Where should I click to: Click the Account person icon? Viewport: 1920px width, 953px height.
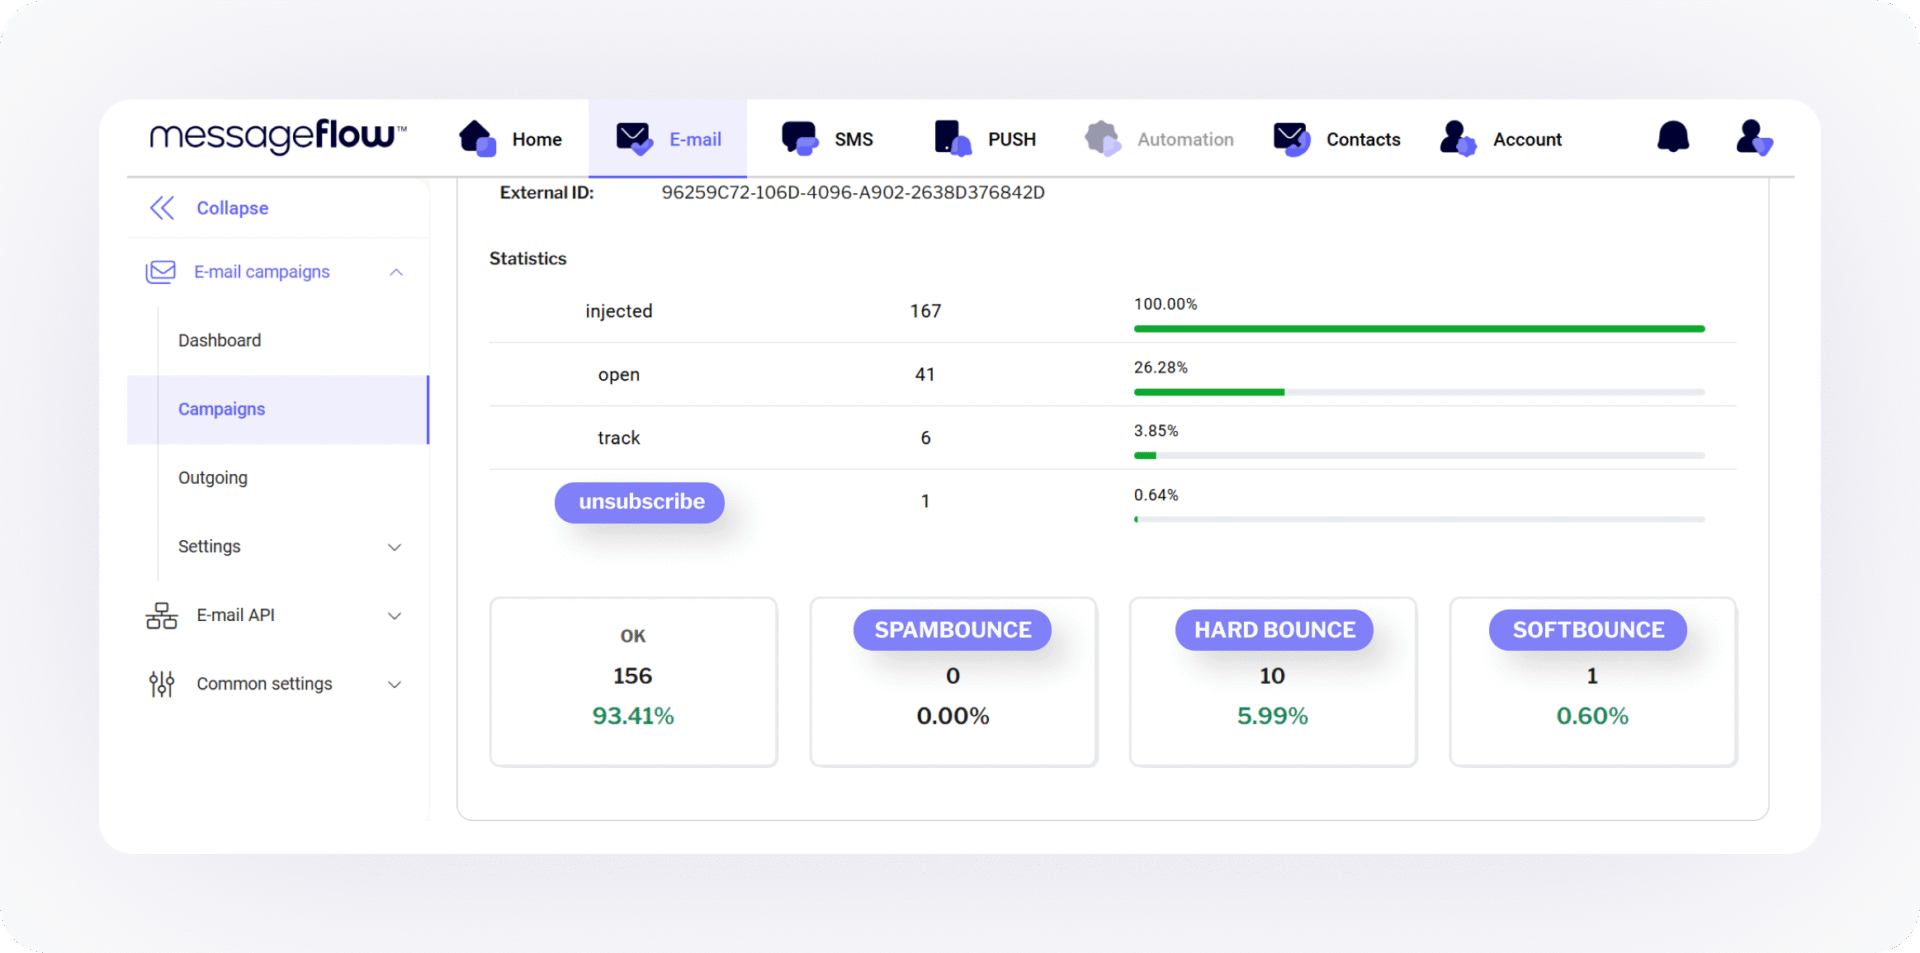1457,138
